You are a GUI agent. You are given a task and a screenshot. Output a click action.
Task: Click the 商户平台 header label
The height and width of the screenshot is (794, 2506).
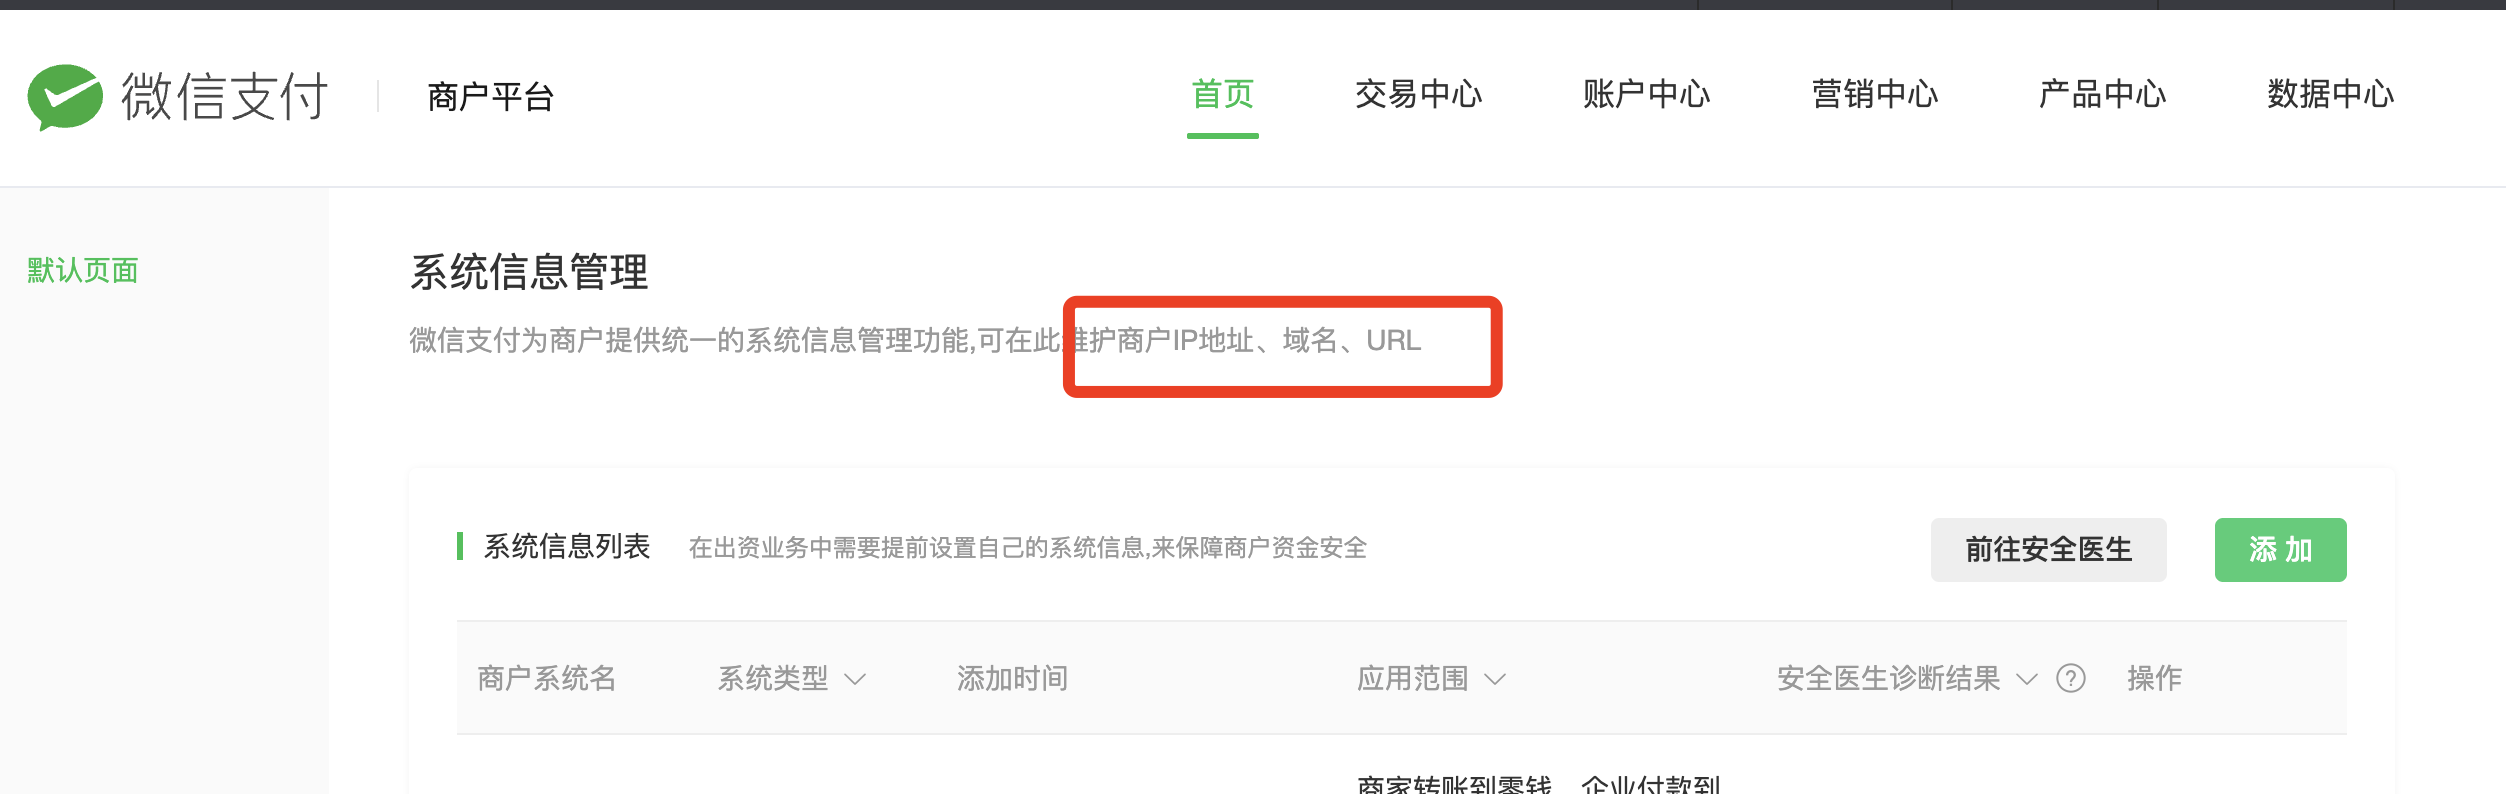[490, 97]
